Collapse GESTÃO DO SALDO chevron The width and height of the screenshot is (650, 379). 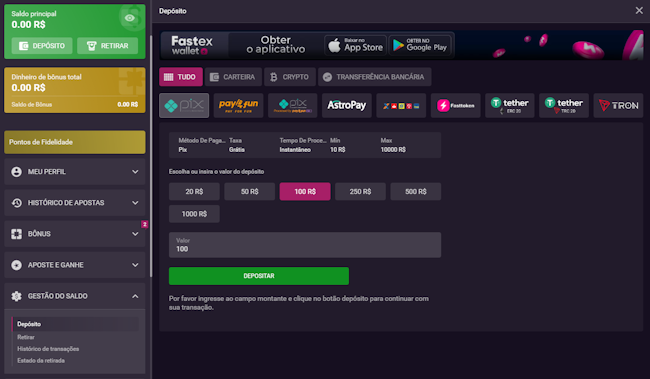pyautogui.click(x=135, y=296)
